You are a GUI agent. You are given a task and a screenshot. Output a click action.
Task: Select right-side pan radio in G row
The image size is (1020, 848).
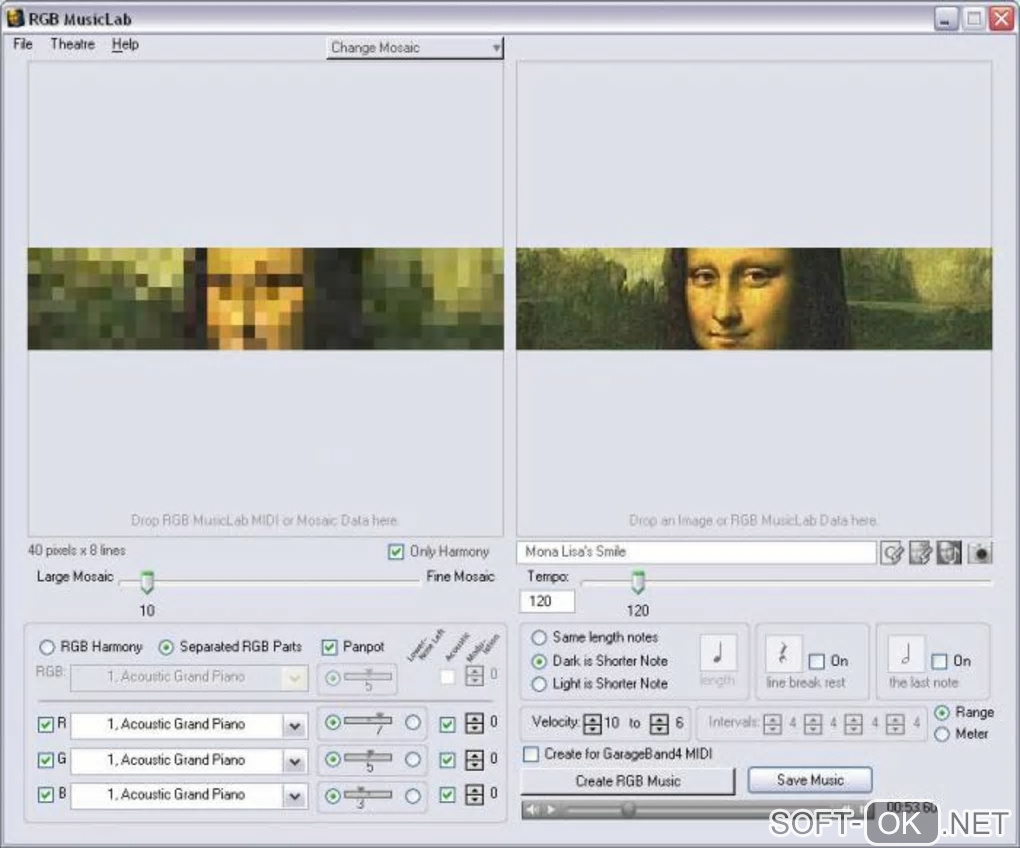[x=412, y=760]
